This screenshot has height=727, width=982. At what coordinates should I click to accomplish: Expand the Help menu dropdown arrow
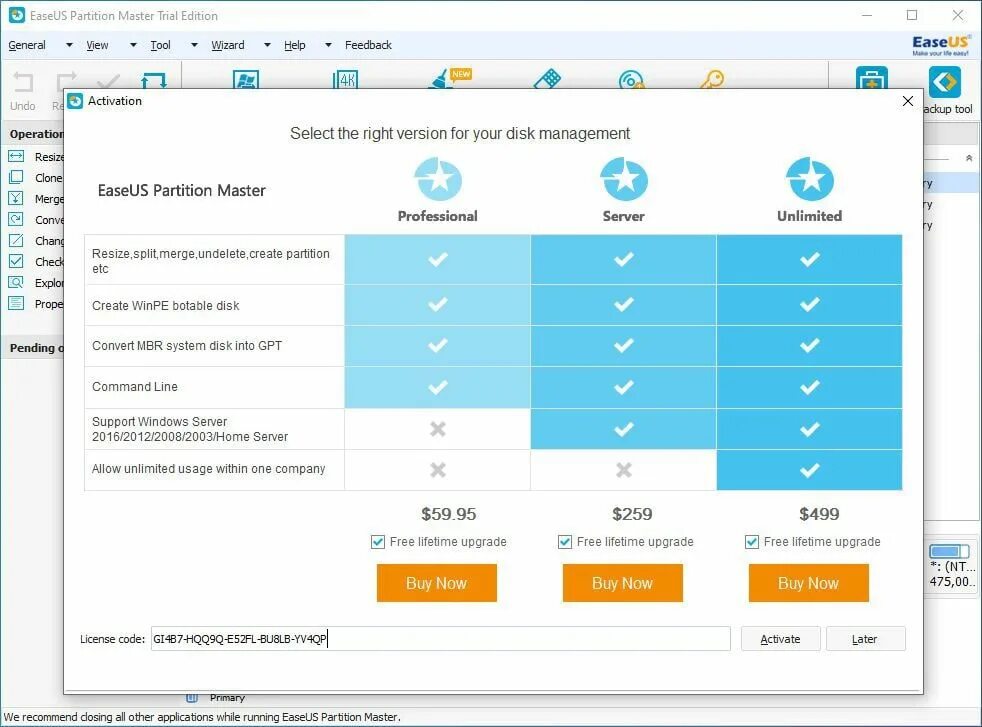click(328, 45)
